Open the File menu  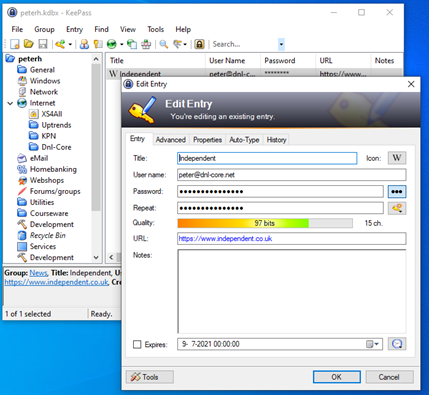point(17,29)
